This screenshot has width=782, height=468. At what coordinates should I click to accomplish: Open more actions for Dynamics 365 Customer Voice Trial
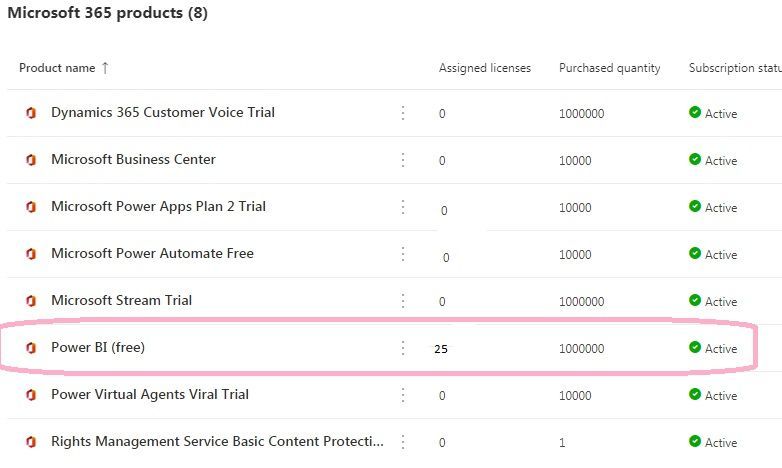403,113
